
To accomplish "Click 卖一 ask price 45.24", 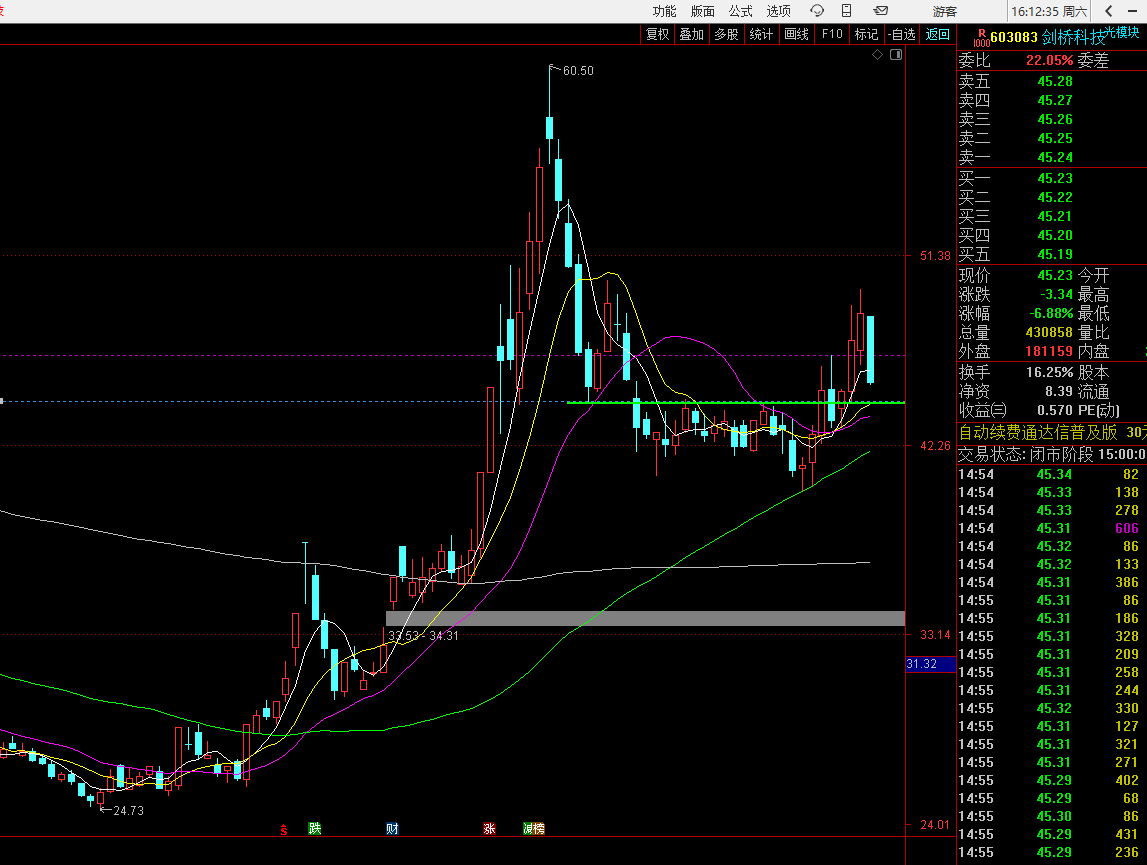I will [x=1055, y=157].
